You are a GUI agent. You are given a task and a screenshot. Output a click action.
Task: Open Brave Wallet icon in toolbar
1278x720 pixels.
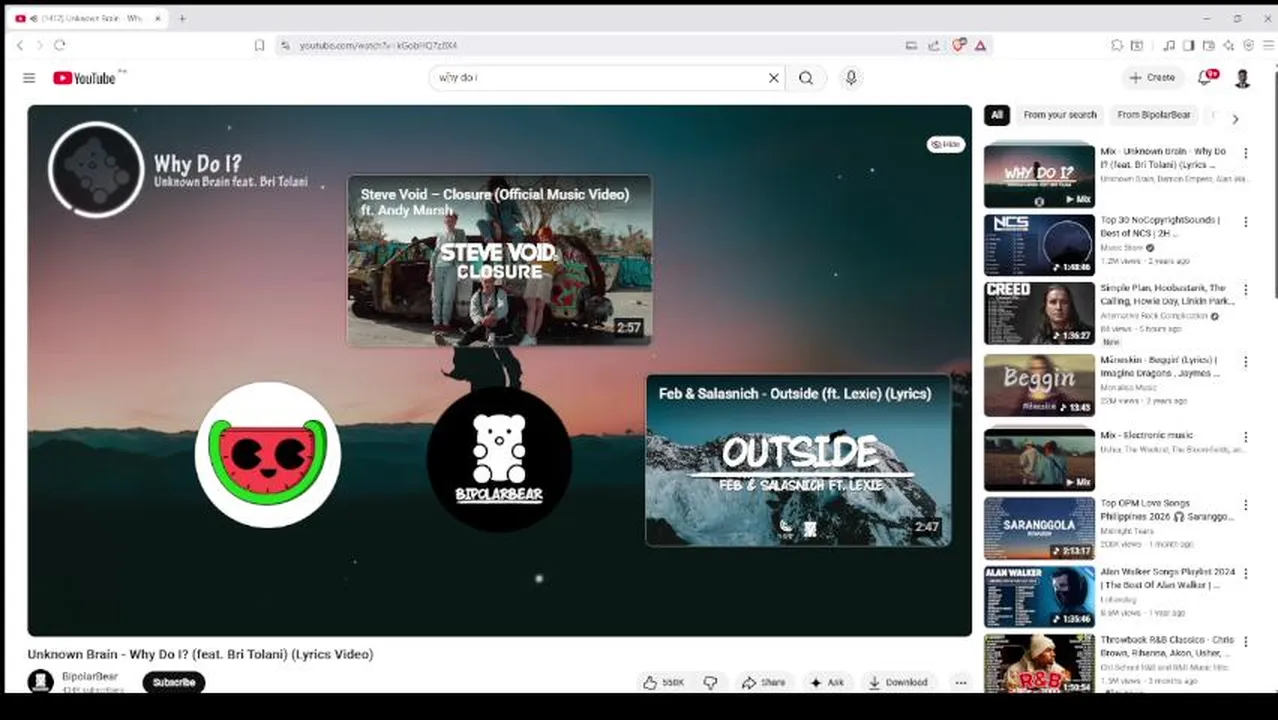pyautogui.click(x=1208, y=45)
